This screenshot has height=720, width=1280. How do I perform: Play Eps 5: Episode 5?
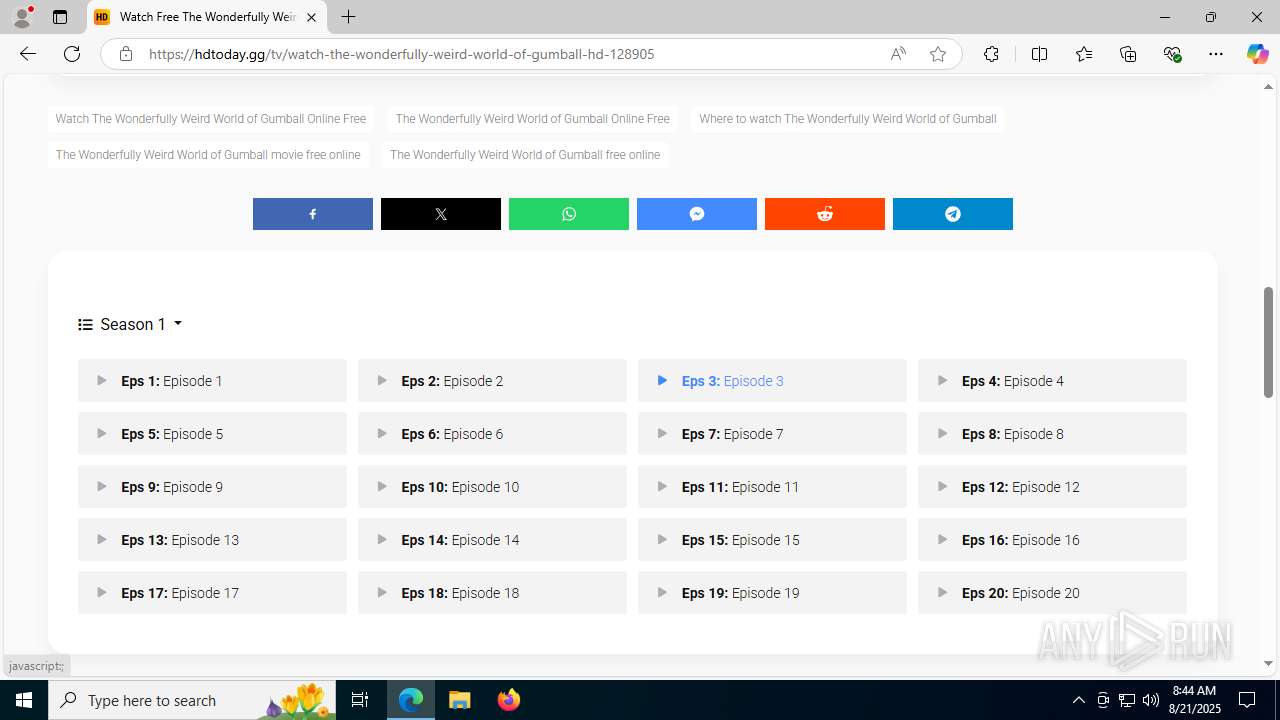pos(212,434)
